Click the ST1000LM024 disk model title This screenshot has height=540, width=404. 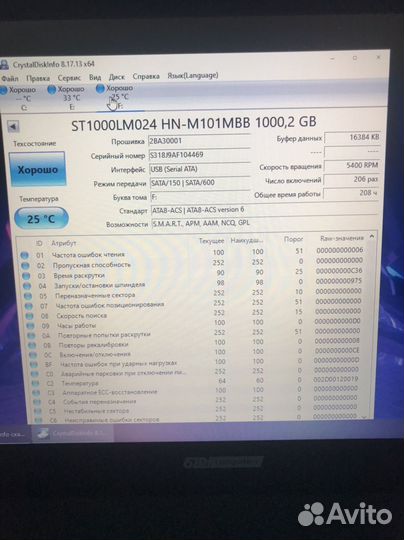(x=194, y=123)
